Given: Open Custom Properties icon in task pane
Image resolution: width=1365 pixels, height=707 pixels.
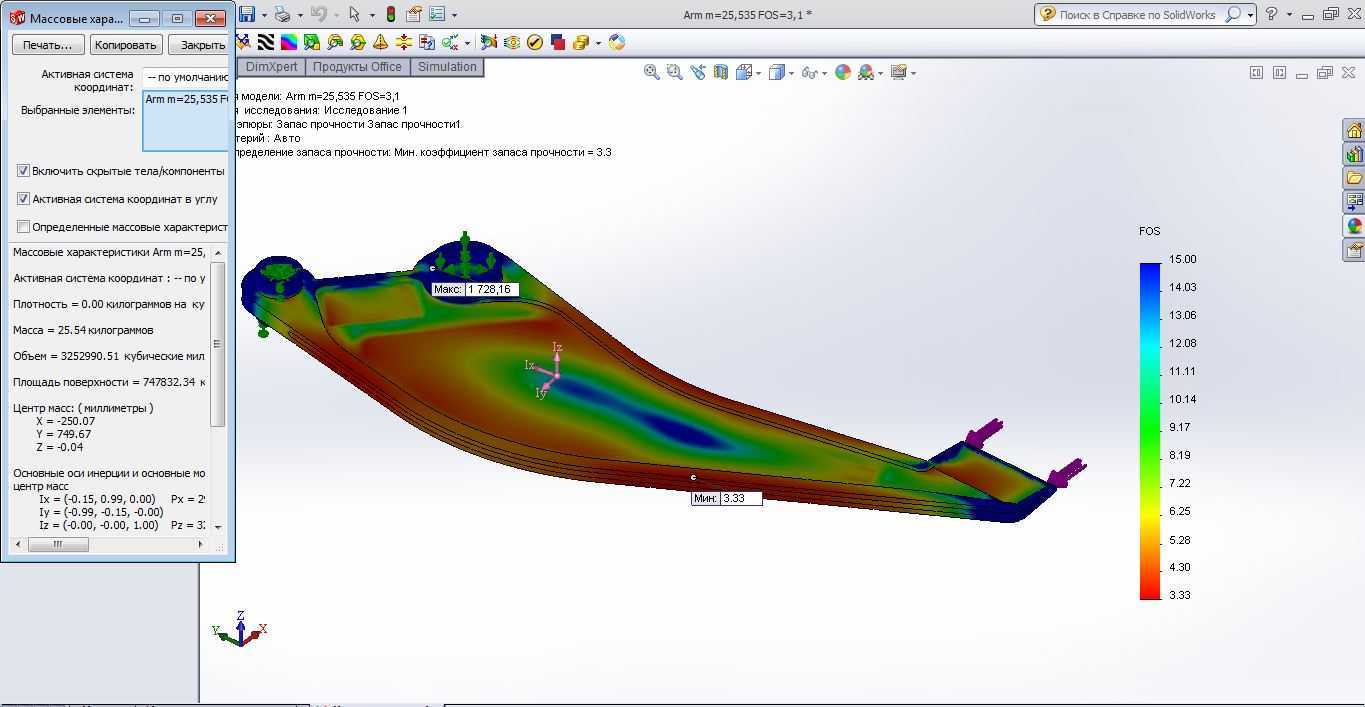Looking at the screenshot, I should coord(1354,250).
